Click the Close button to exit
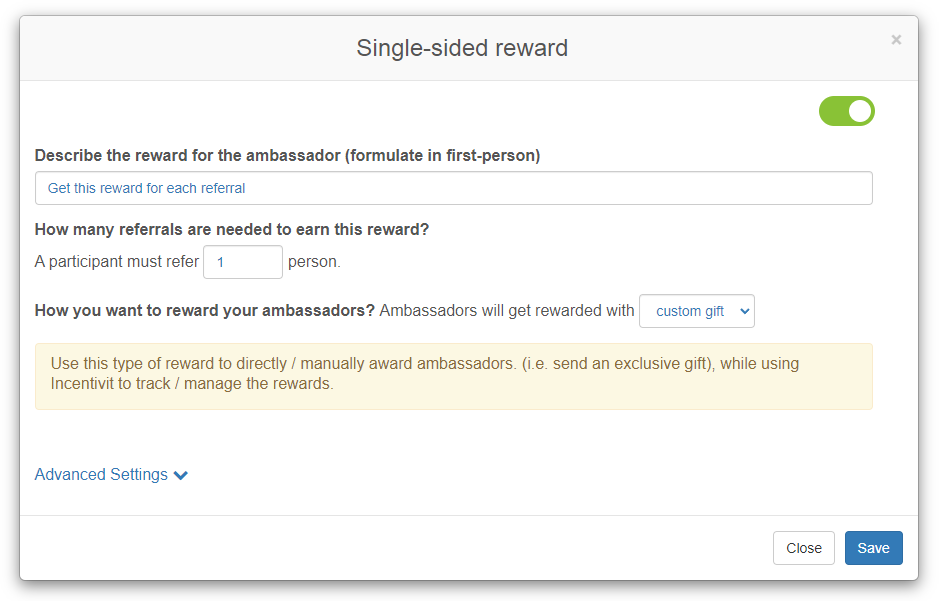 click(803, 548)
